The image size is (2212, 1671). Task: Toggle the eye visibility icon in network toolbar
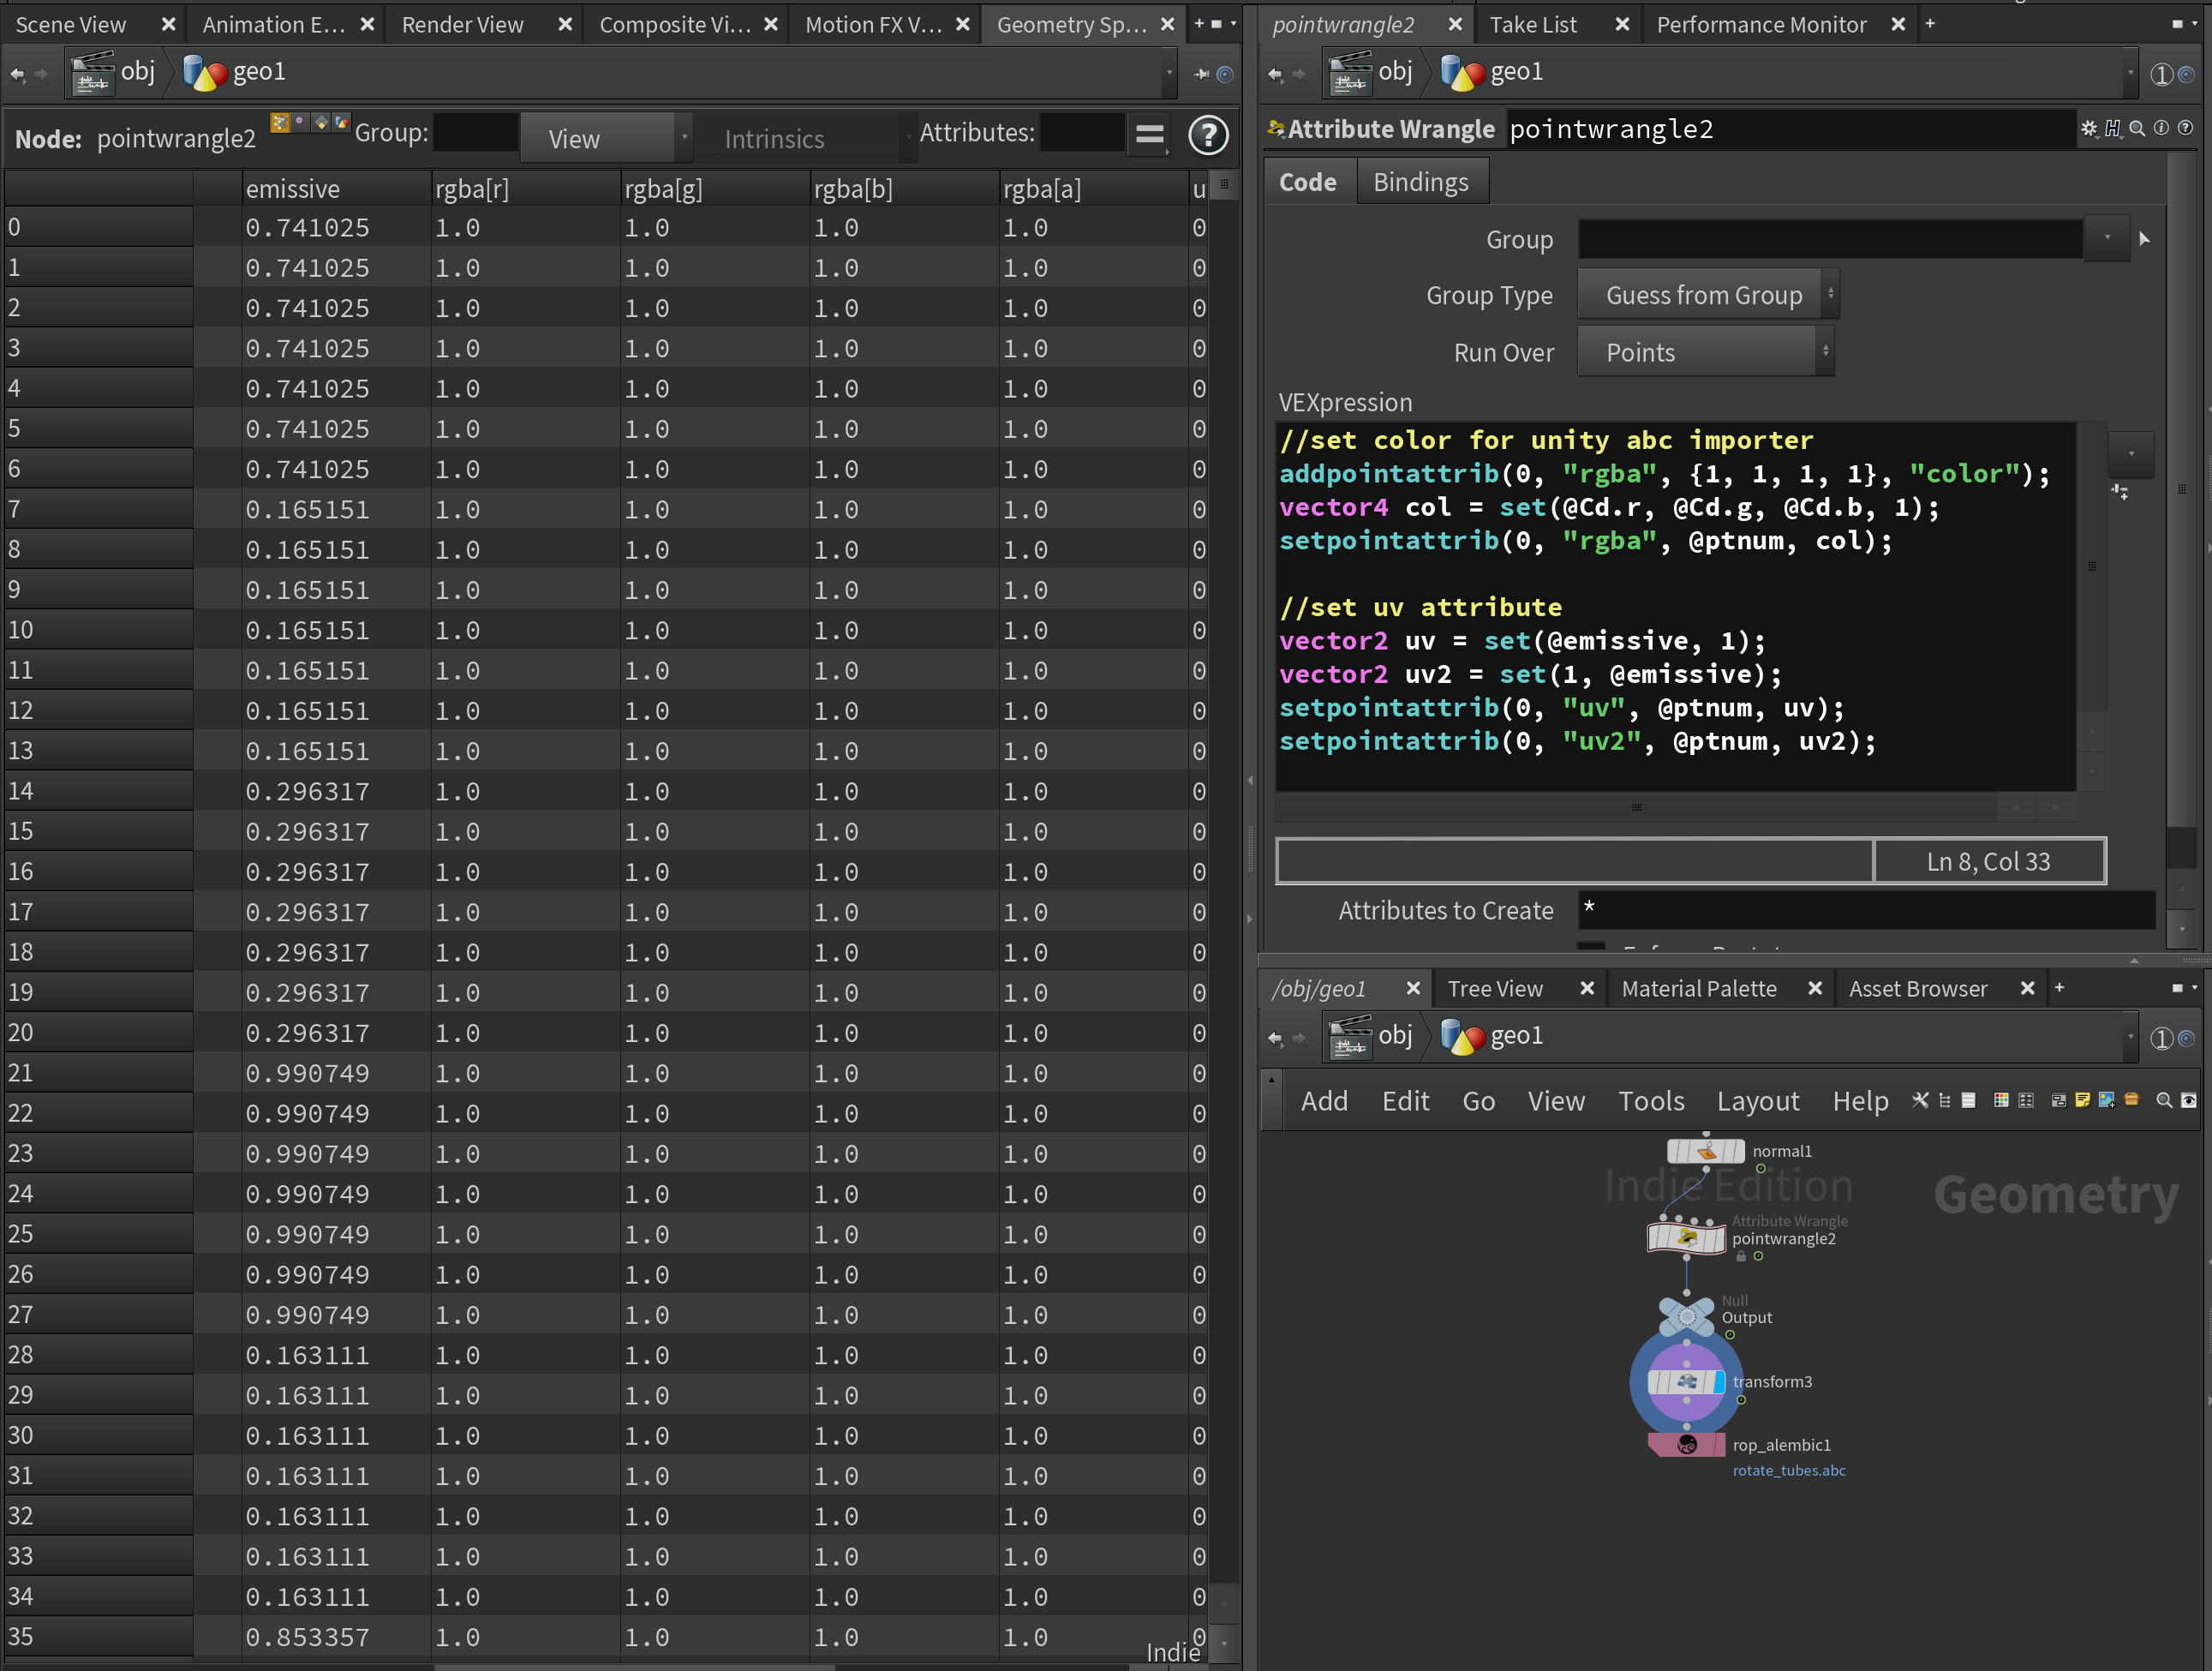tap(2189, 1100)
